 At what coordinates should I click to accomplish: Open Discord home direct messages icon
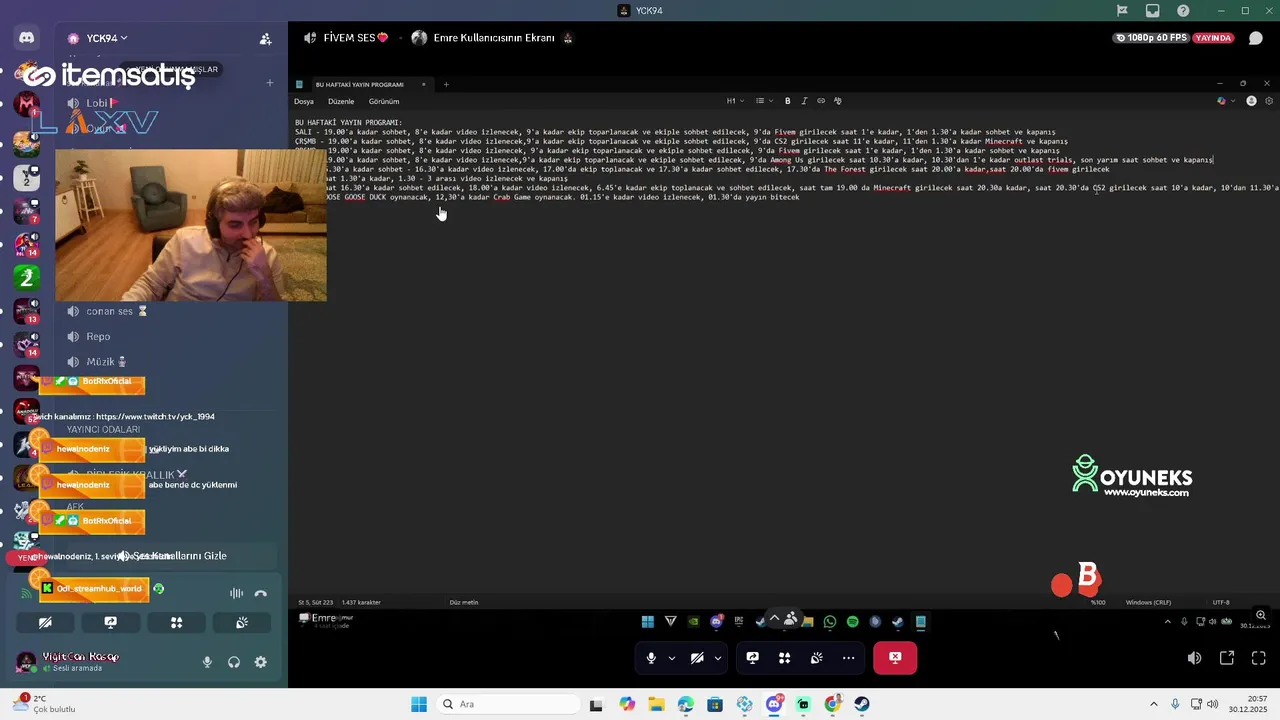pyautogui.click(x=26, y=38)
